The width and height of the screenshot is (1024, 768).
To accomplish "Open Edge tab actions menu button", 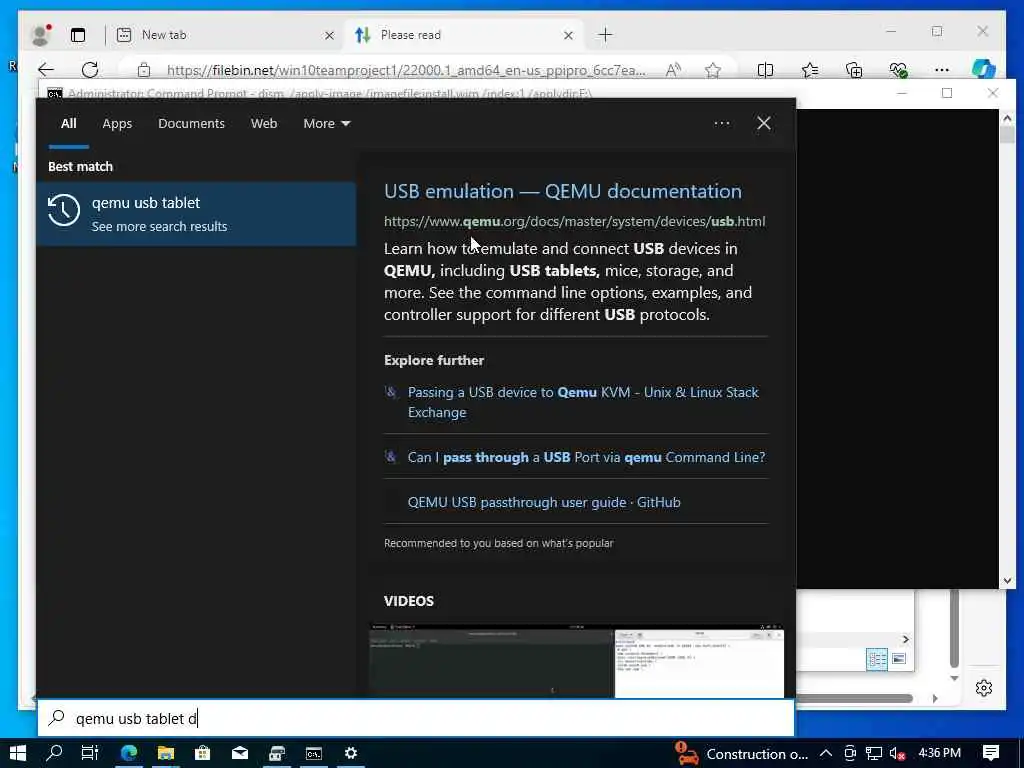I will point(78,35).
